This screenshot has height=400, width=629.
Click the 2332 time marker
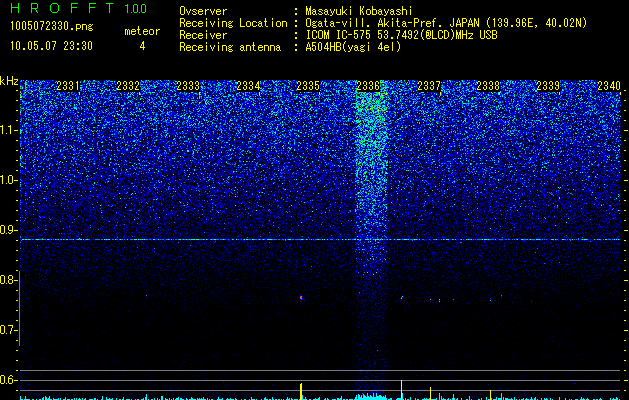pos(128,86)
